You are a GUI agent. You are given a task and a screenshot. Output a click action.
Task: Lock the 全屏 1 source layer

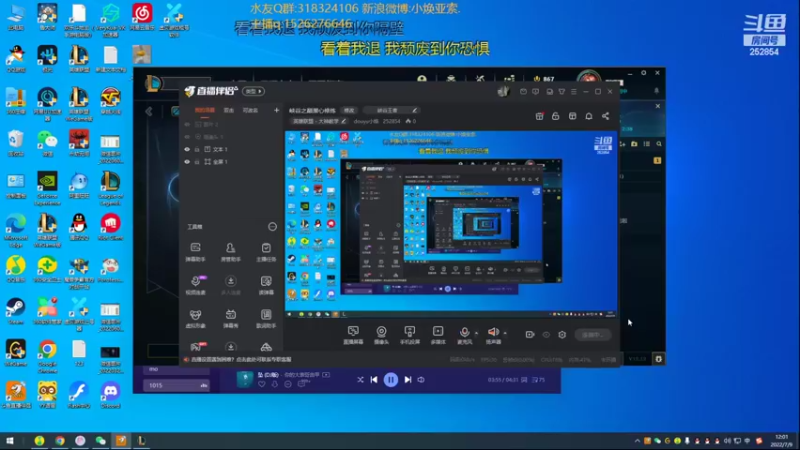(197, 162)
